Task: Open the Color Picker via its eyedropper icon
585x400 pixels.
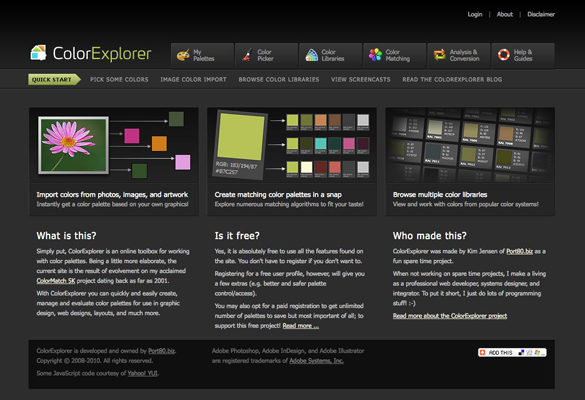Action: coord(247,56)
